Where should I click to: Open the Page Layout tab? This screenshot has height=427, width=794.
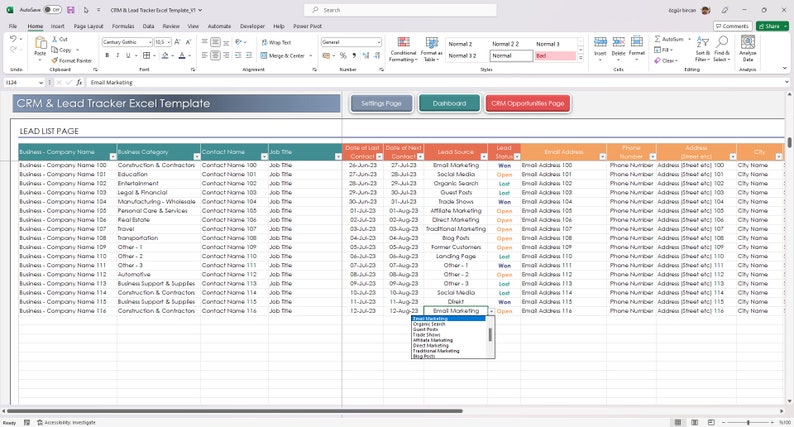point(88,26)
